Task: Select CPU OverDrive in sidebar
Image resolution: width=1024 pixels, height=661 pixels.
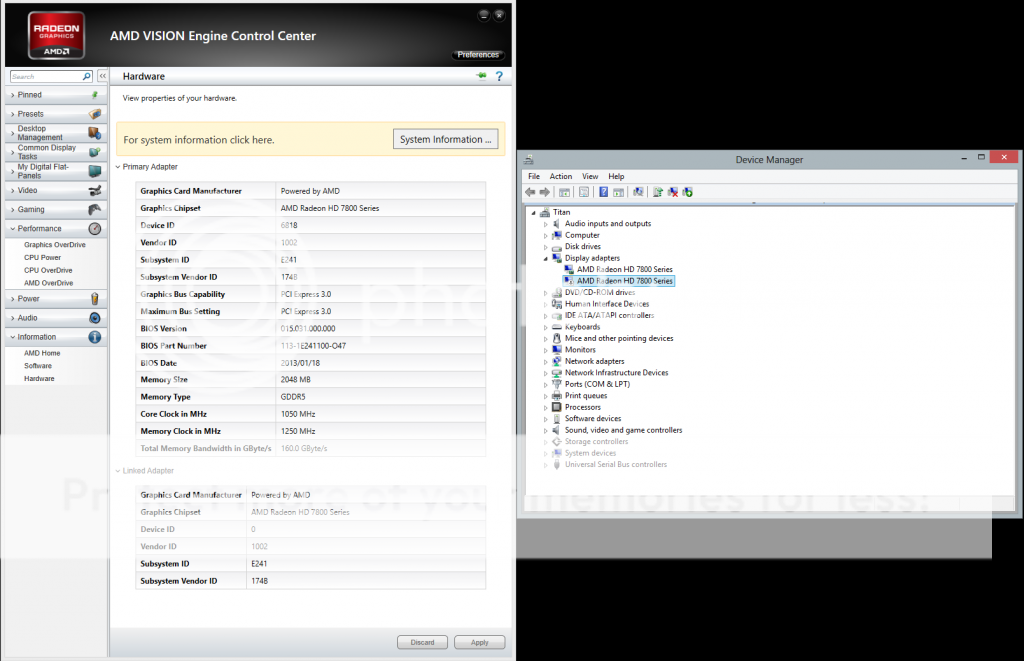Action: 48,270
